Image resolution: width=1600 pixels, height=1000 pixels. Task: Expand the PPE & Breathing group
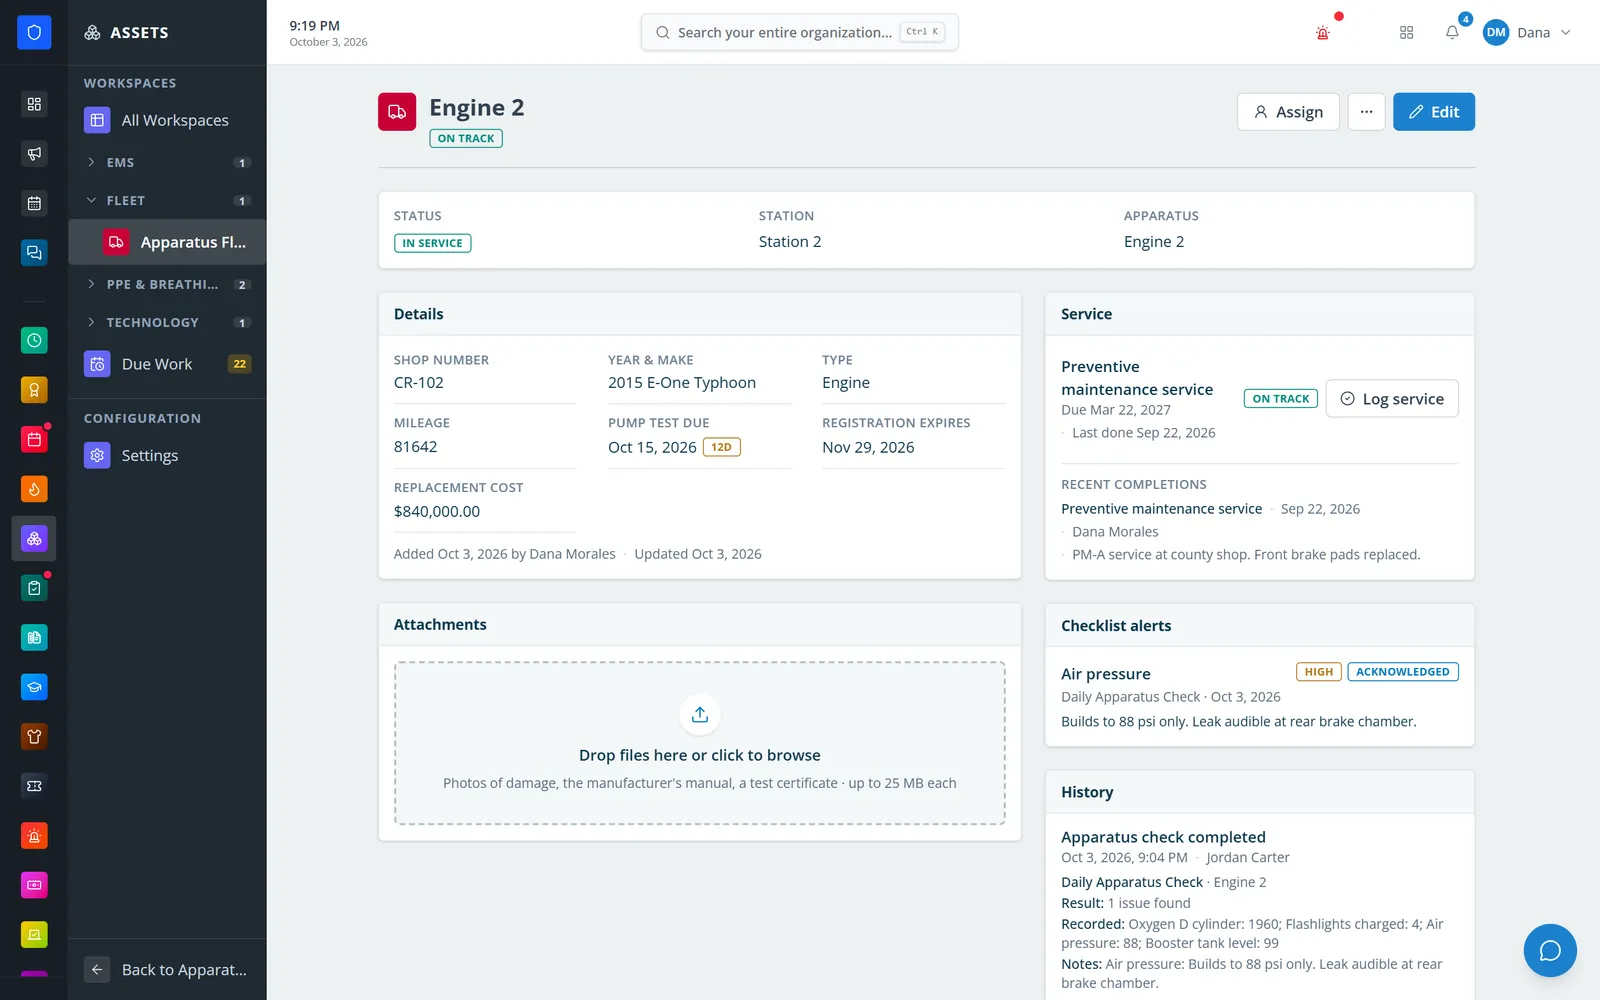(x=167, y=284)
